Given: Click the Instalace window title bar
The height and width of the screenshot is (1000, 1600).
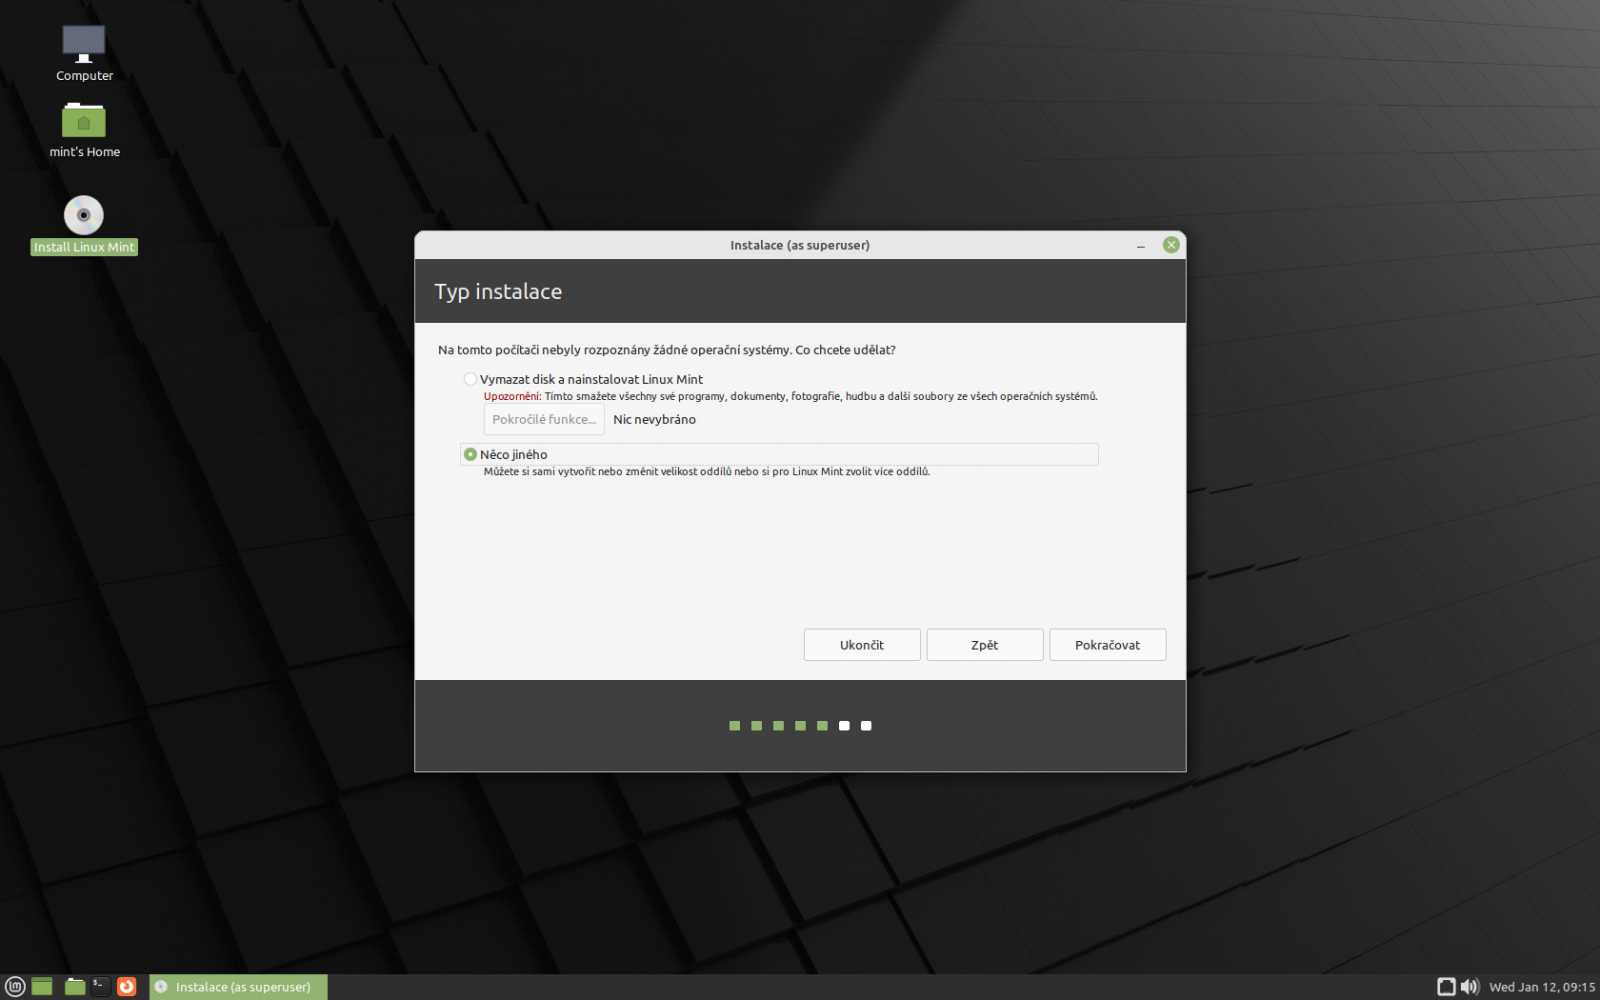Looking at the screenshot, I should [x=800, y=245].
